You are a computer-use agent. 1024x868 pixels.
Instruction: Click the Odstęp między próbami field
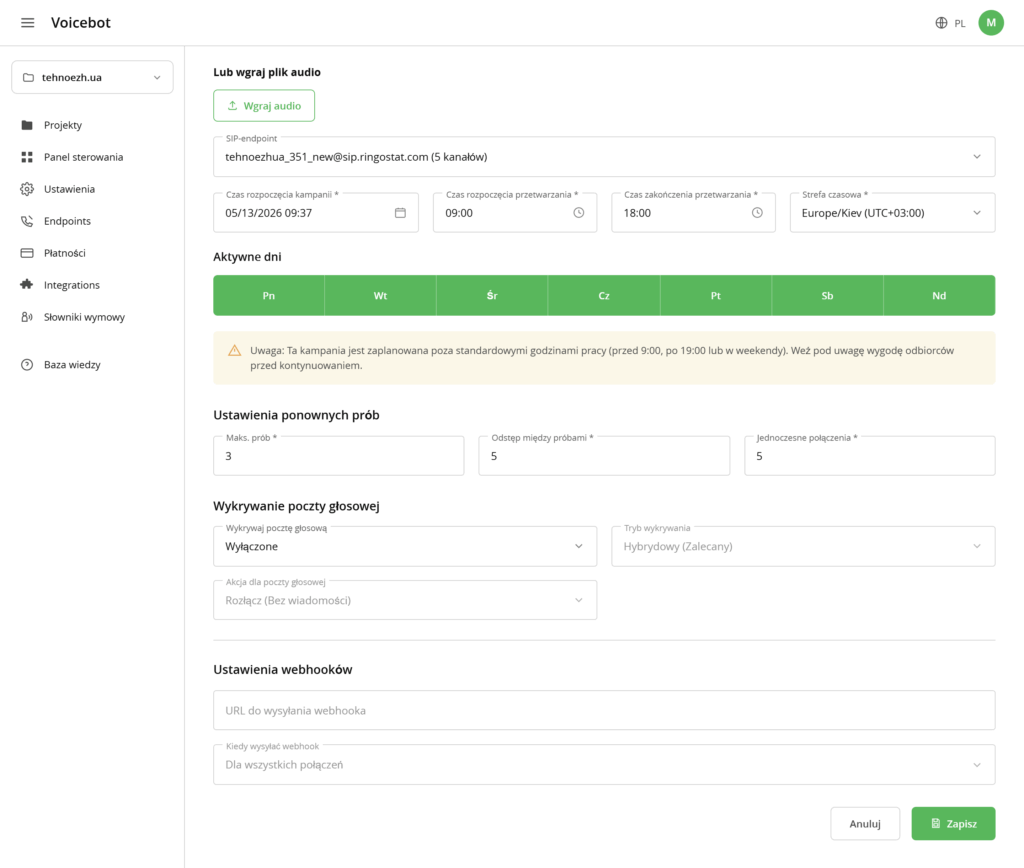(604, 456)
